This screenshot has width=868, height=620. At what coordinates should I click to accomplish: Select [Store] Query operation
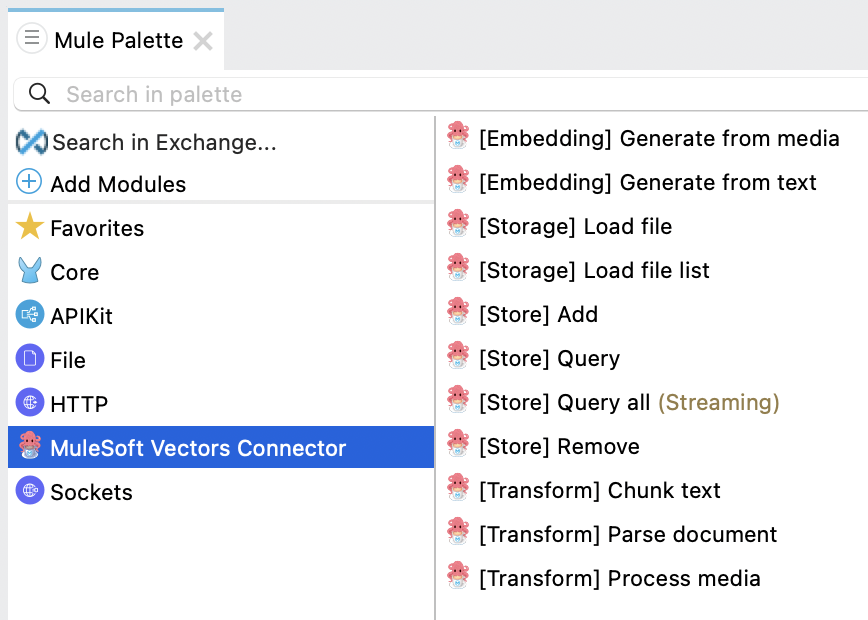[x=549, y=358]
